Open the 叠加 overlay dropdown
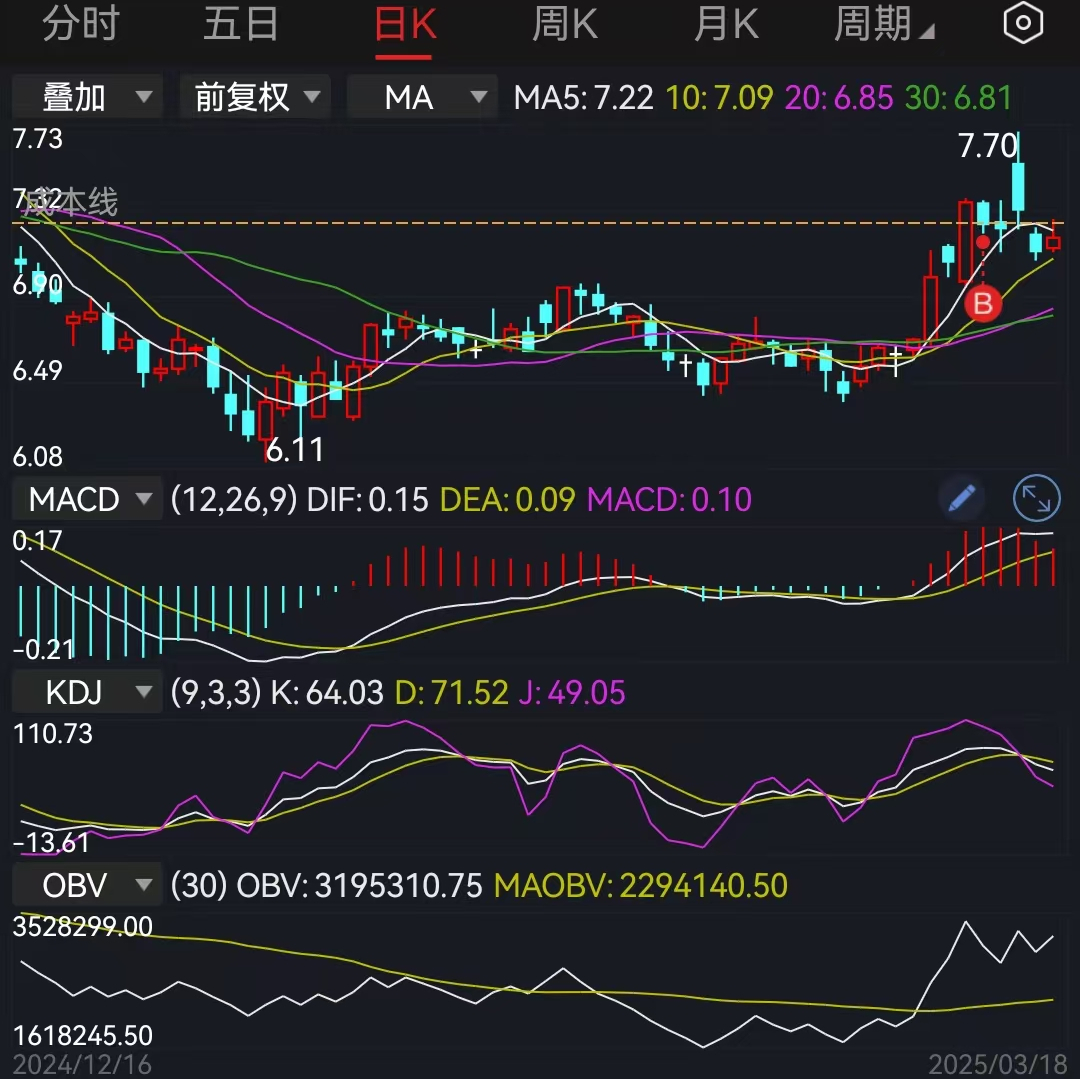 click(87, 96)
